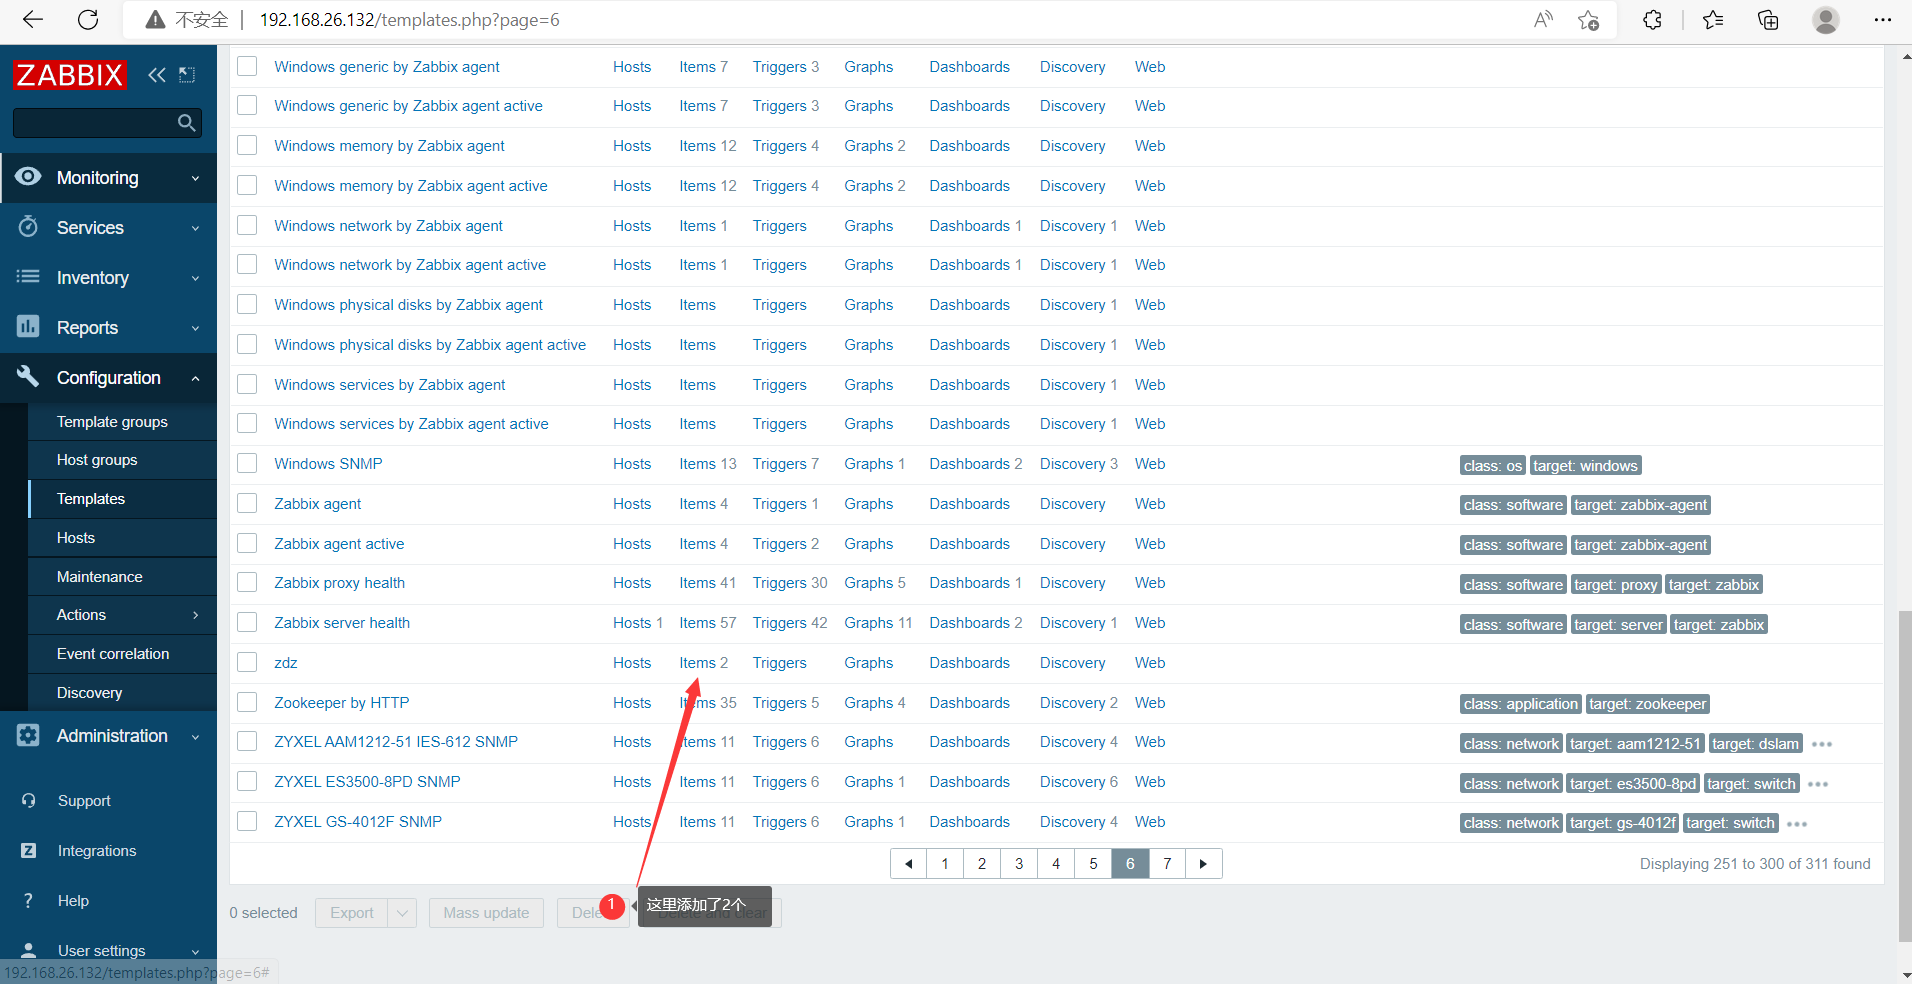Click the Integrations Z icon
This screenshot has height=984, width=1912.
(28, 851)
